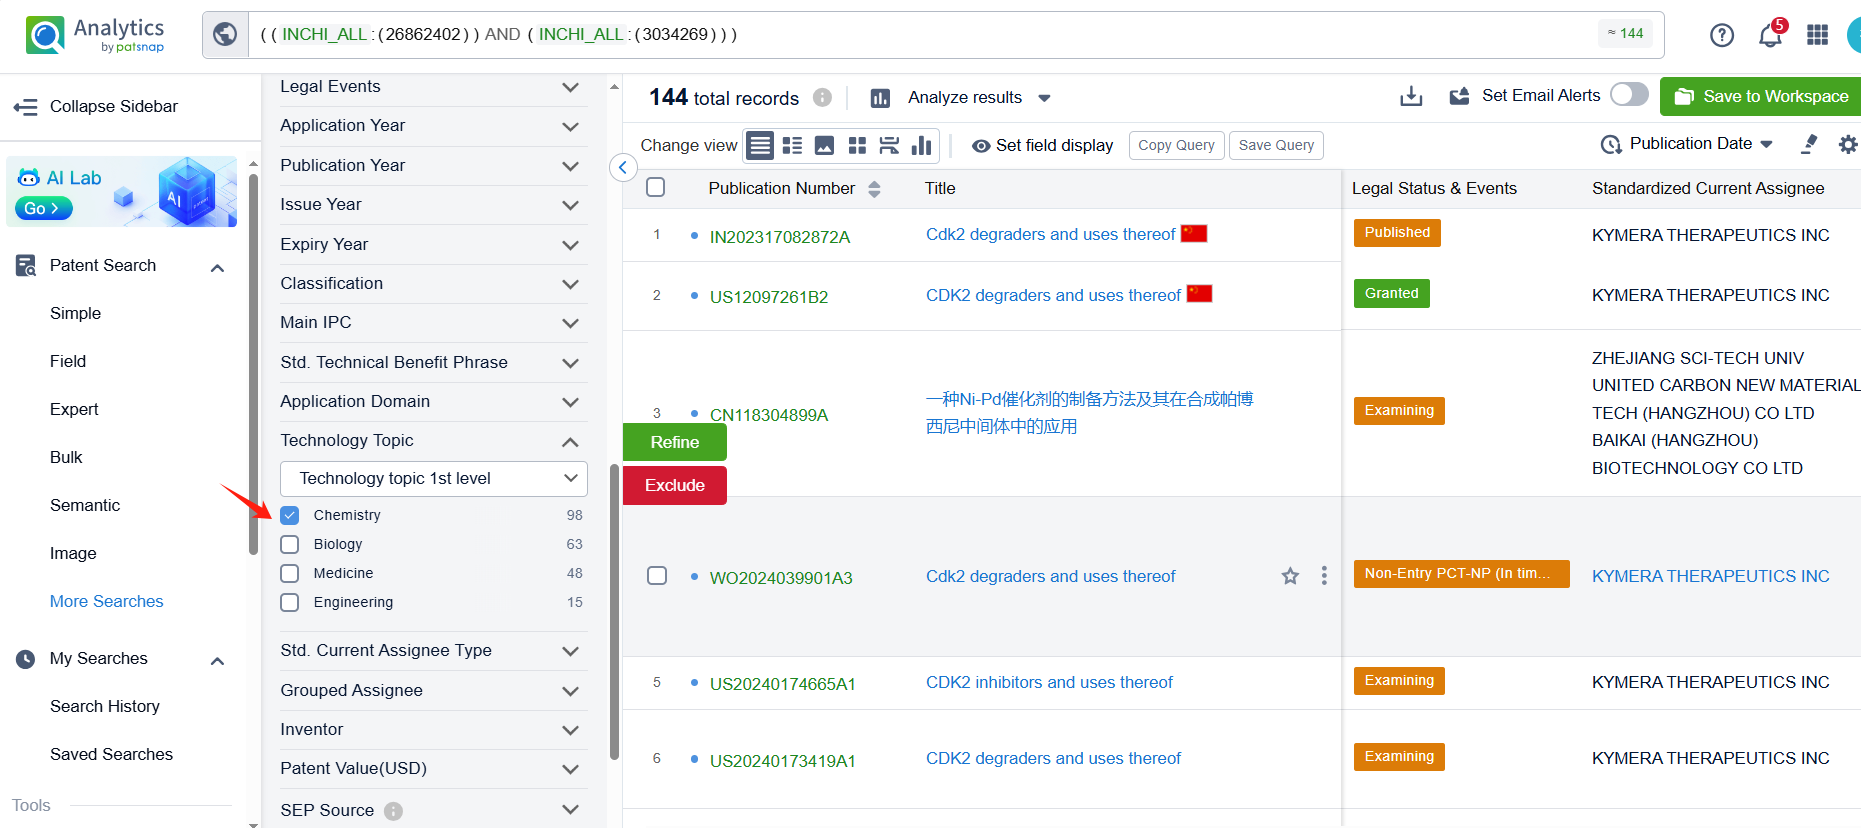Click the Save to Workspace button
Image resolution: width=1861 pixels, height=828 pixels.
point(1761,96)
